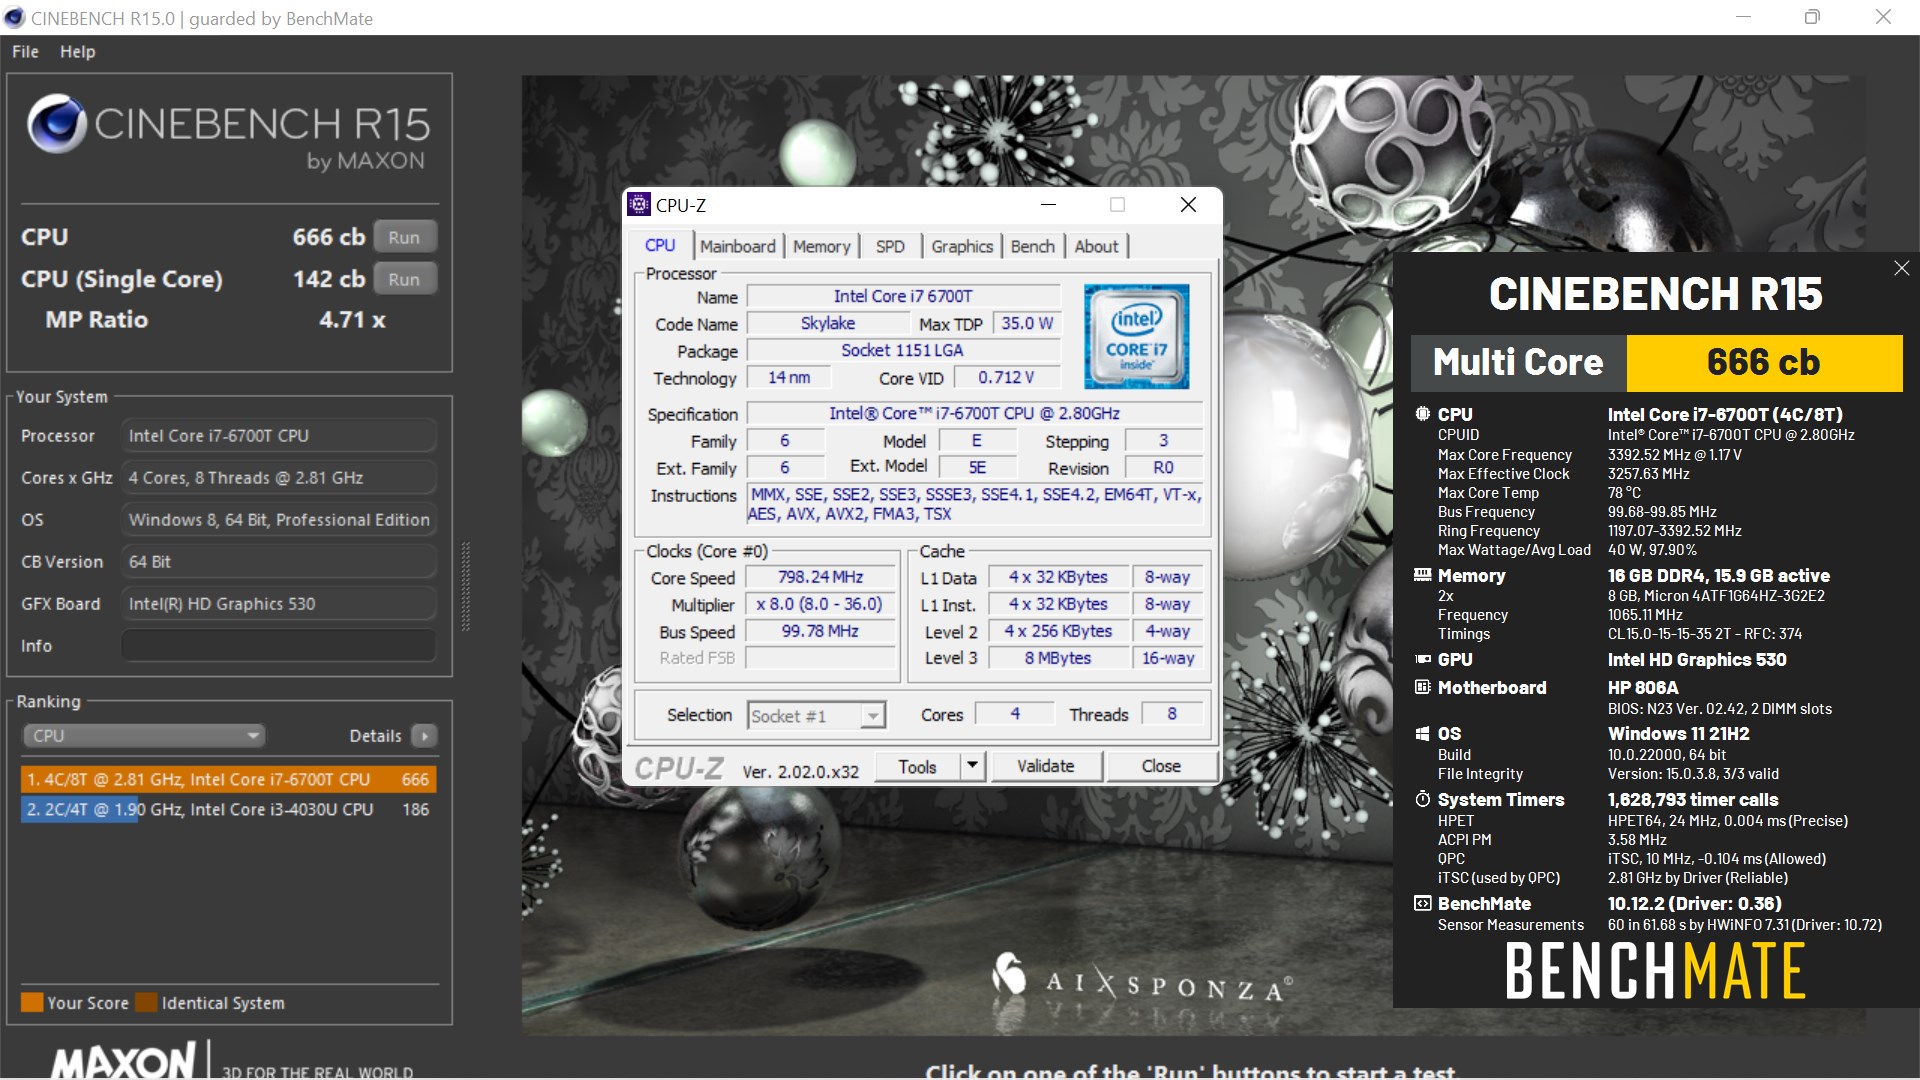Close the BenchMate overlay panel
1920x1080 pixels.
(1901, 268)
